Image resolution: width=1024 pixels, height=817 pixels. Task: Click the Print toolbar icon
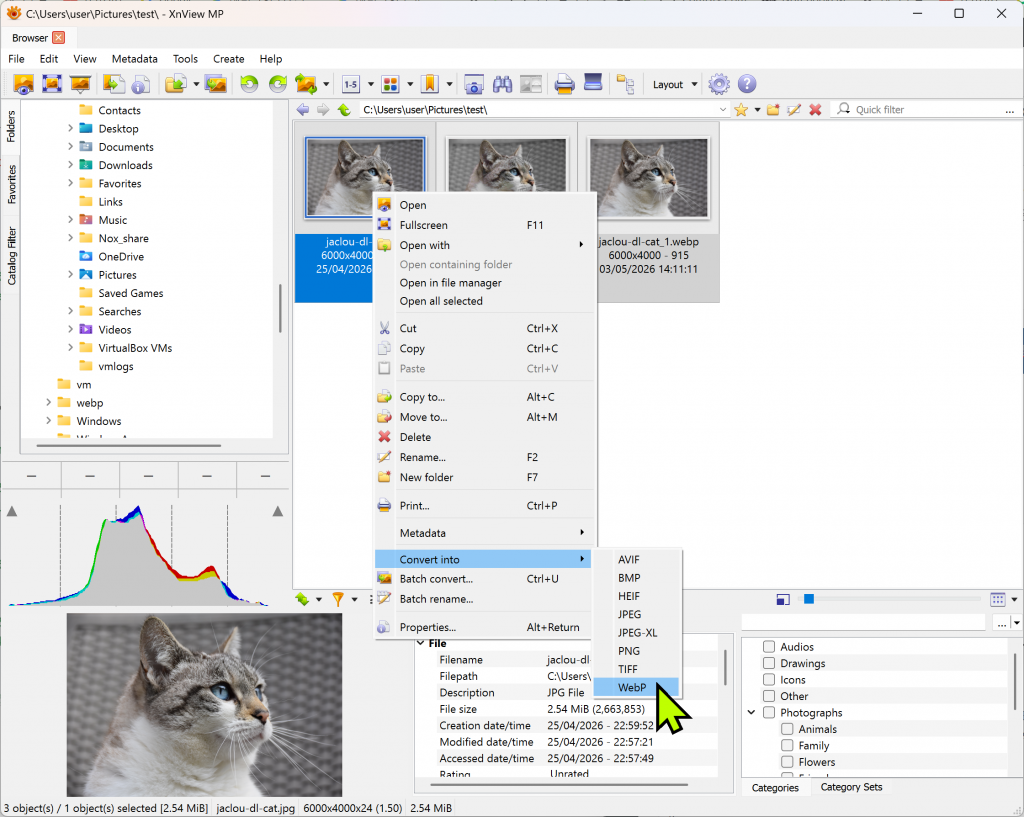[x=564, y=84]
